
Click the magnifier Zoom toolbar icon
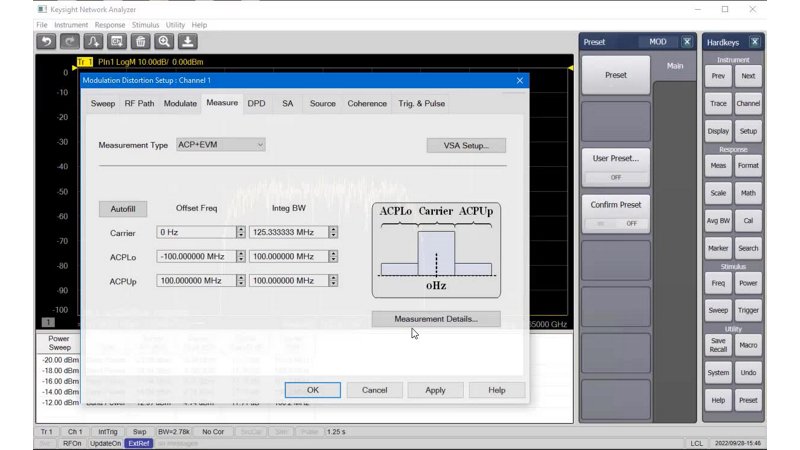(164, 41)
